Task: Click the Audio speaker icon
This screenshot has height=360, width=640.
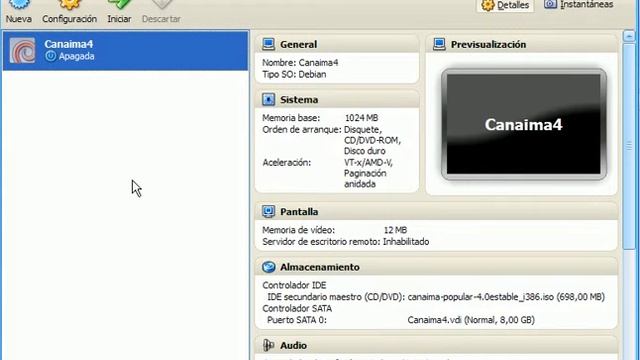Action: pyautogui.click(x=268, y=345)
